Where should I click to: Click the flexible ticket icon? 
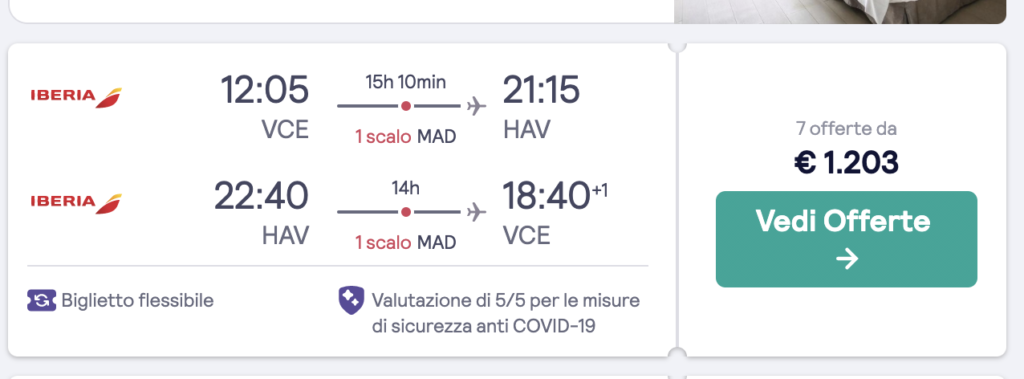point(41,301)
